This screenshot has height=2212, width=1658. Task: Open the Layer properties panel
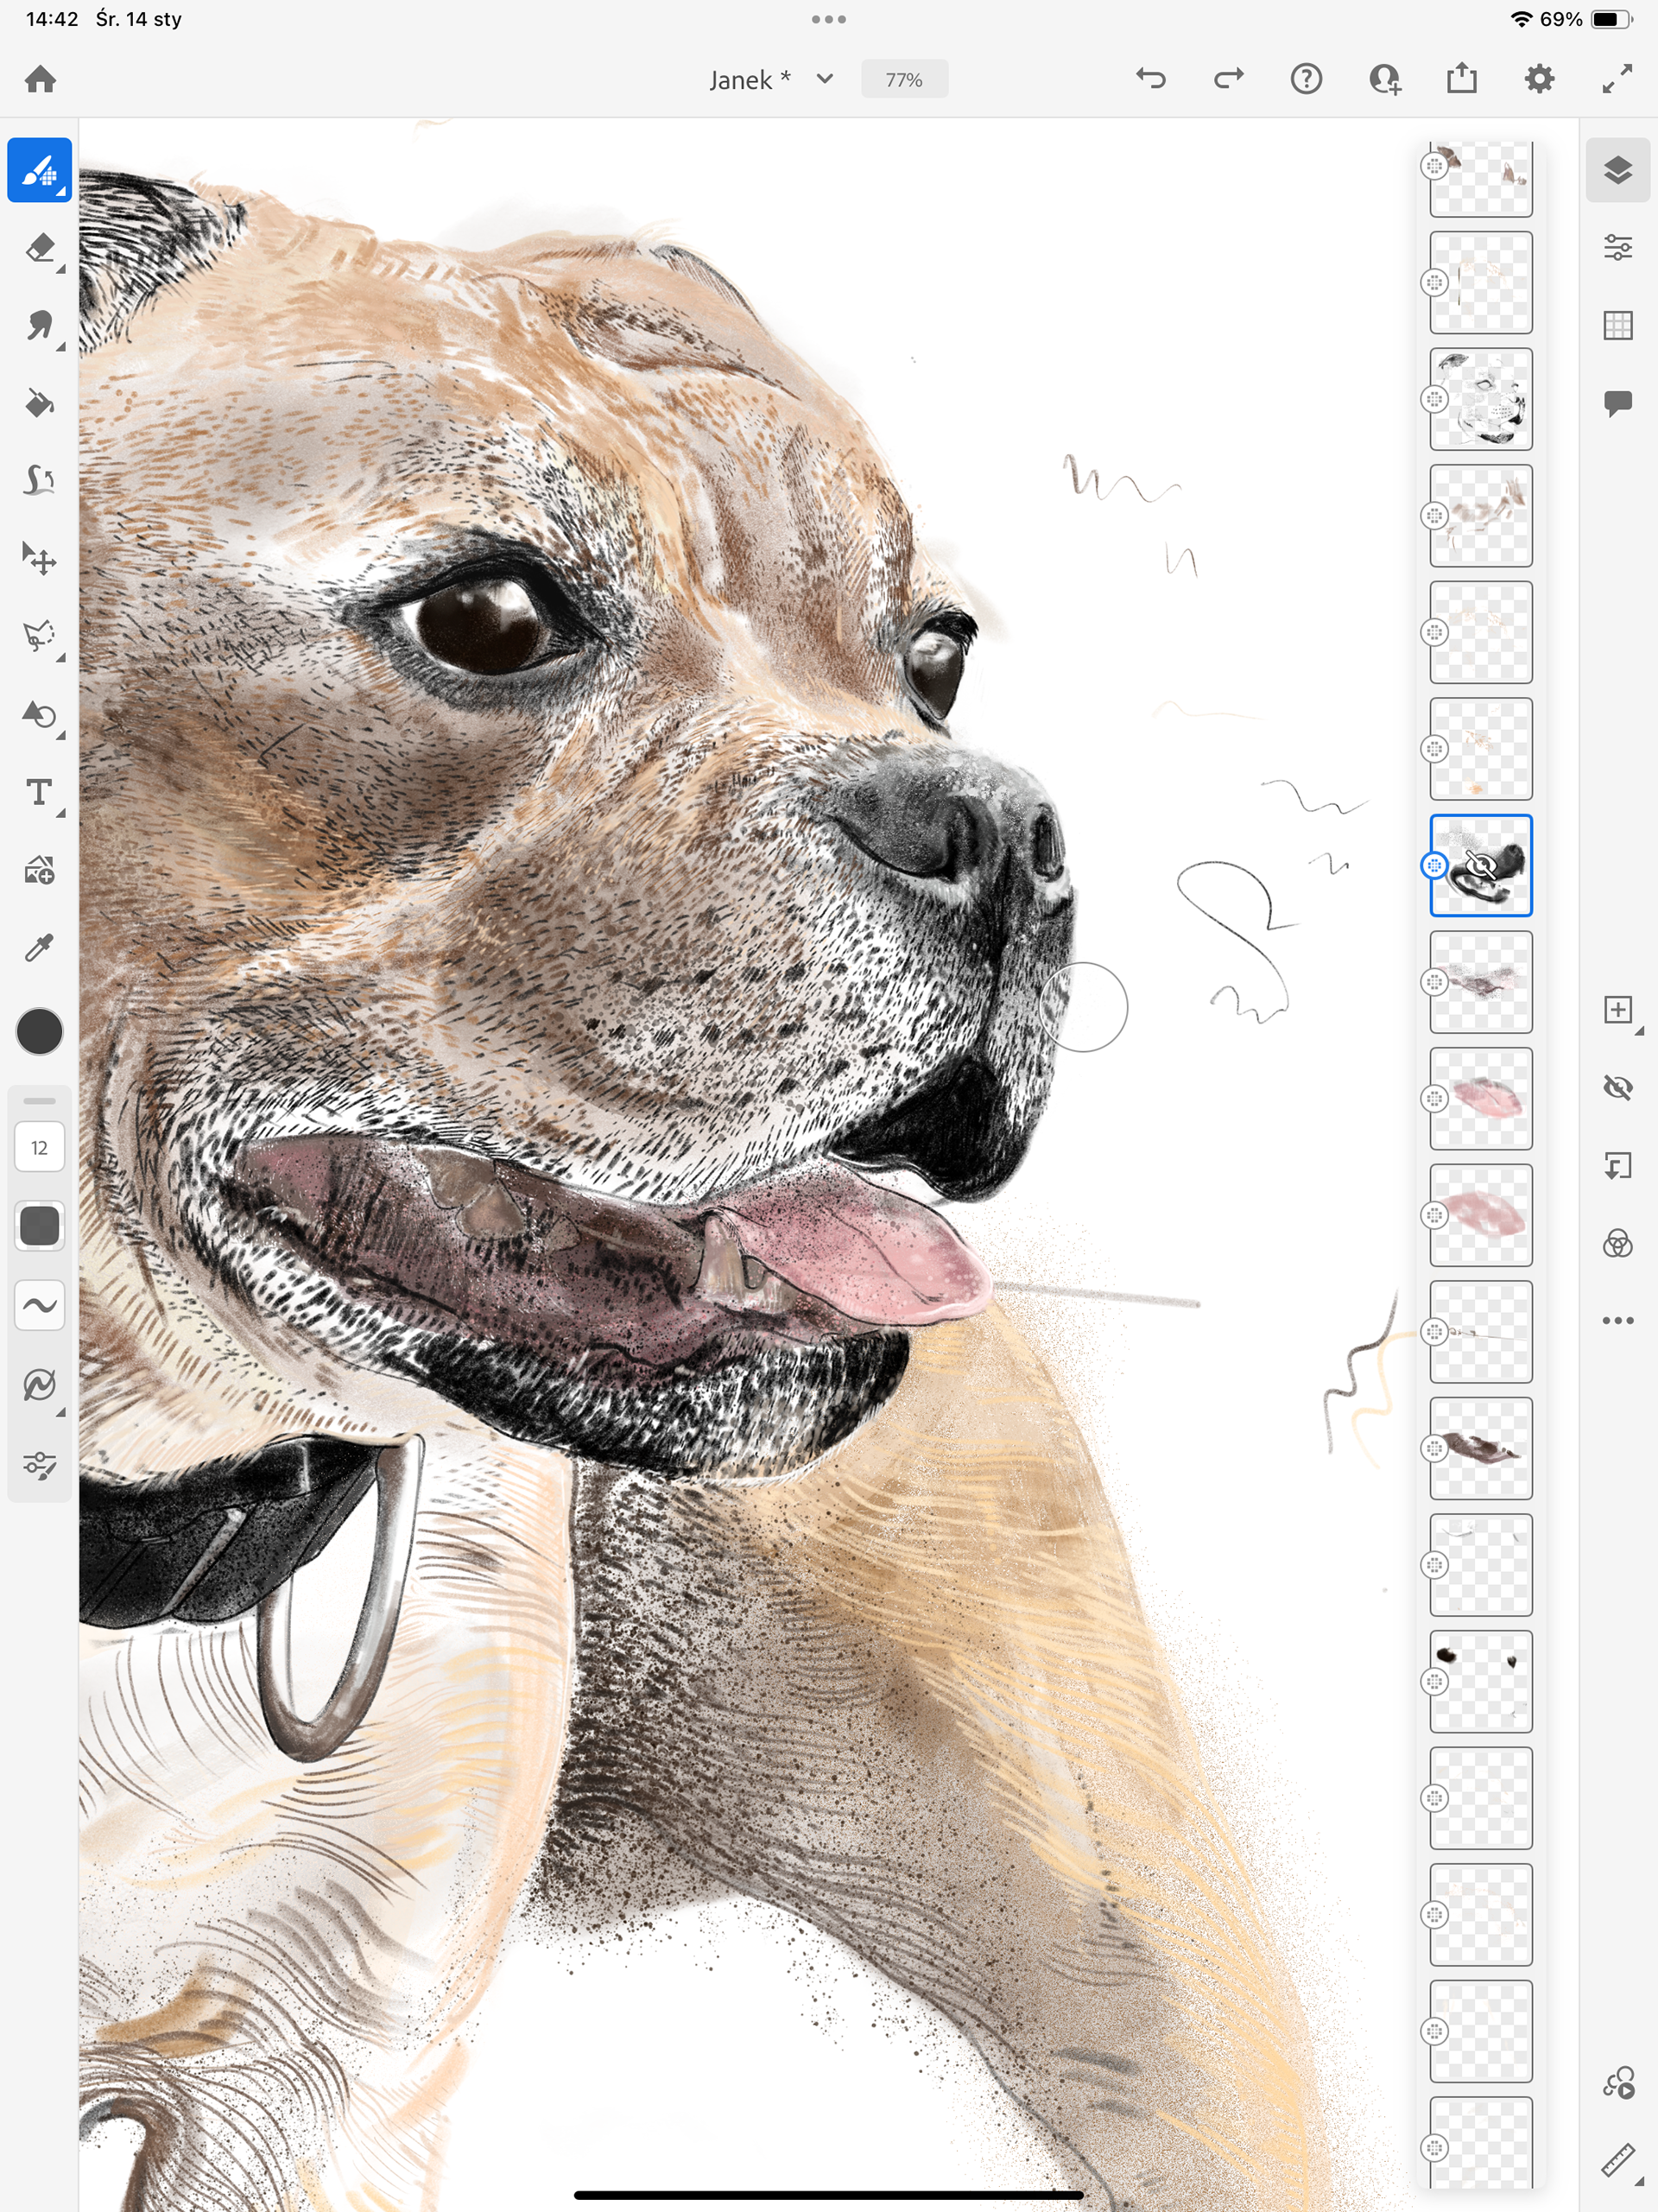click(1617, 247)
